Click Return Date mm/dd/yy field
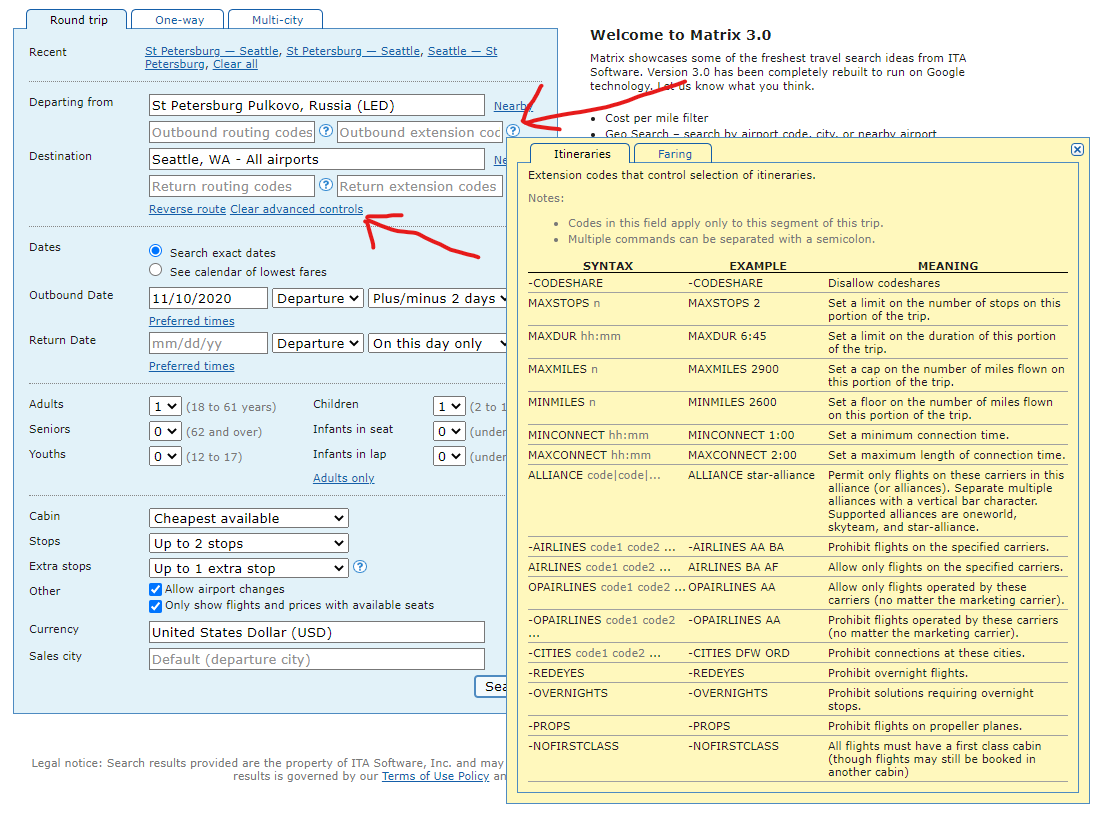Screen dimensions: 1116x825 tap(209, 343)
